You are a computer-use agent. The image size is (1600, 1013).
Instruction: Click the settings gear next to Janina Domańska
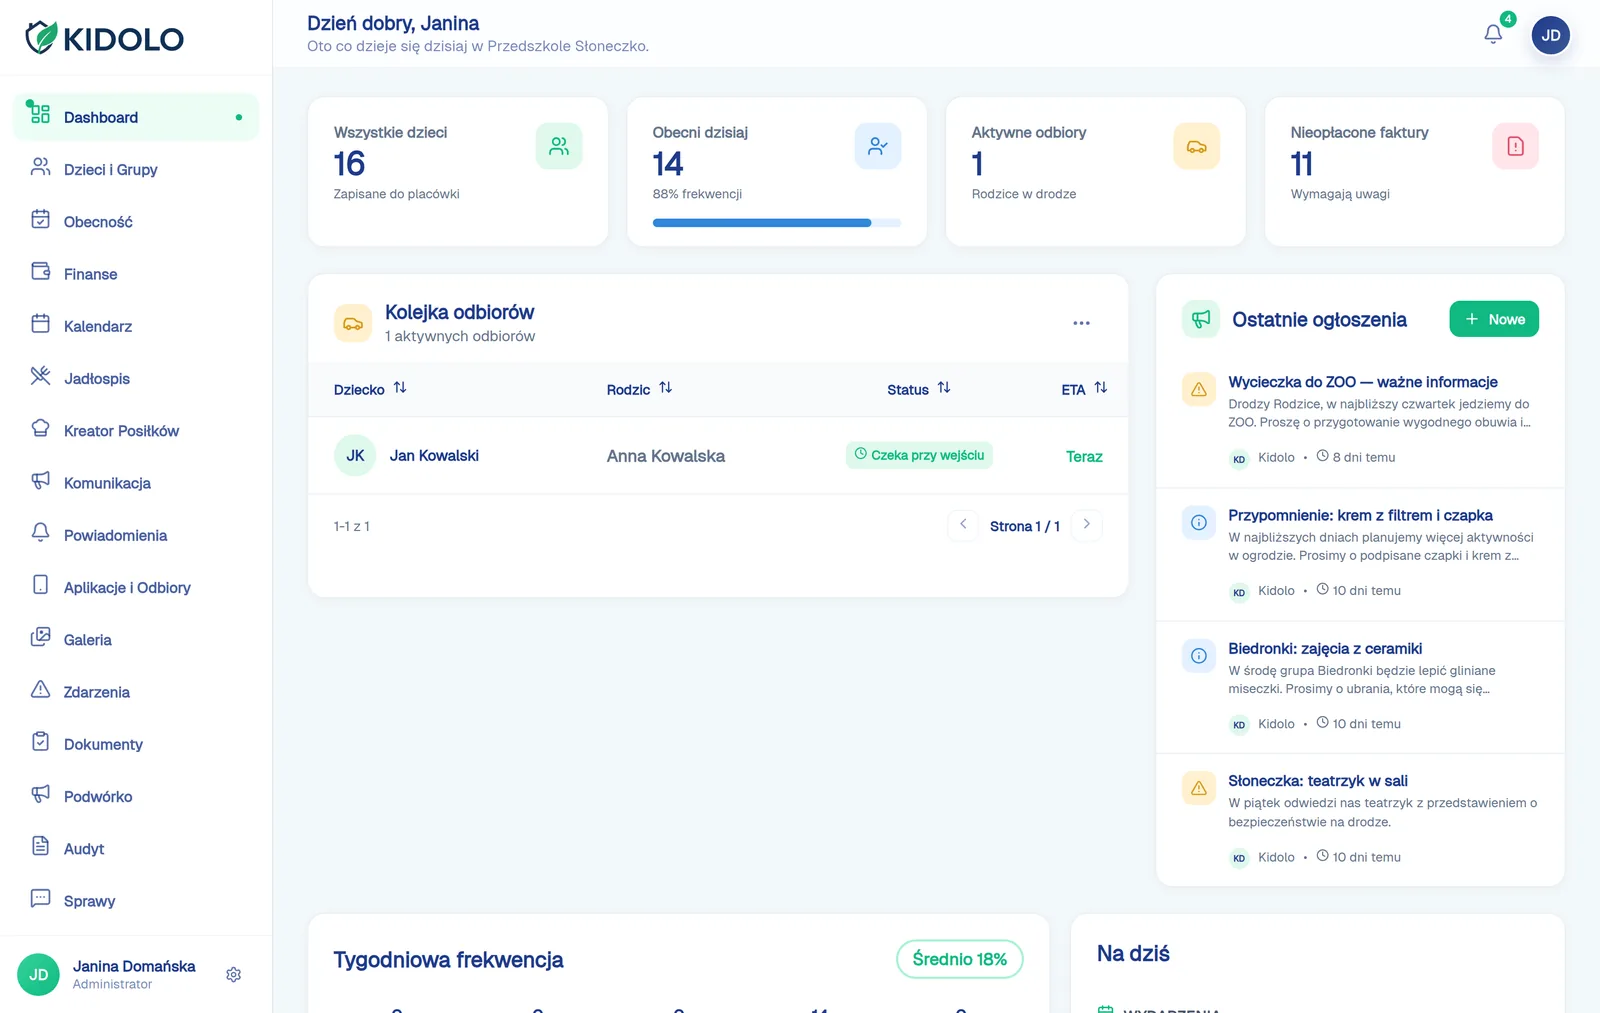pos(233,975)
